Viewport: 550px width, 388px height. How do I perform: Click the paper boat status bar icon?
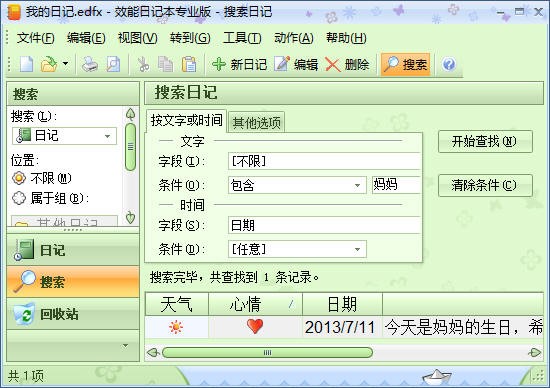coord(436,377)
